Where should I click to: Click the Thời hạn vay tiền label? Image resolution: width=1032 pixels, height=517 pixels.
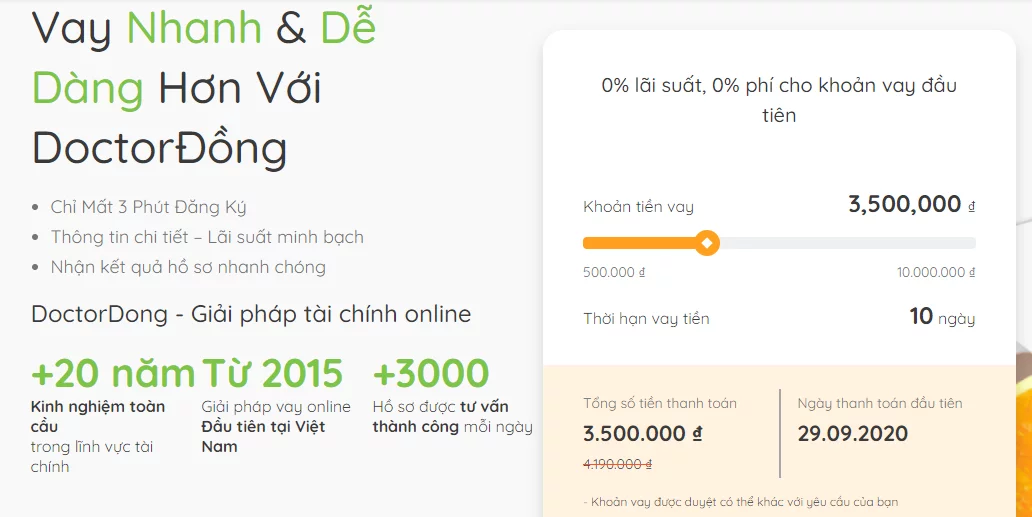click(646, 319)
